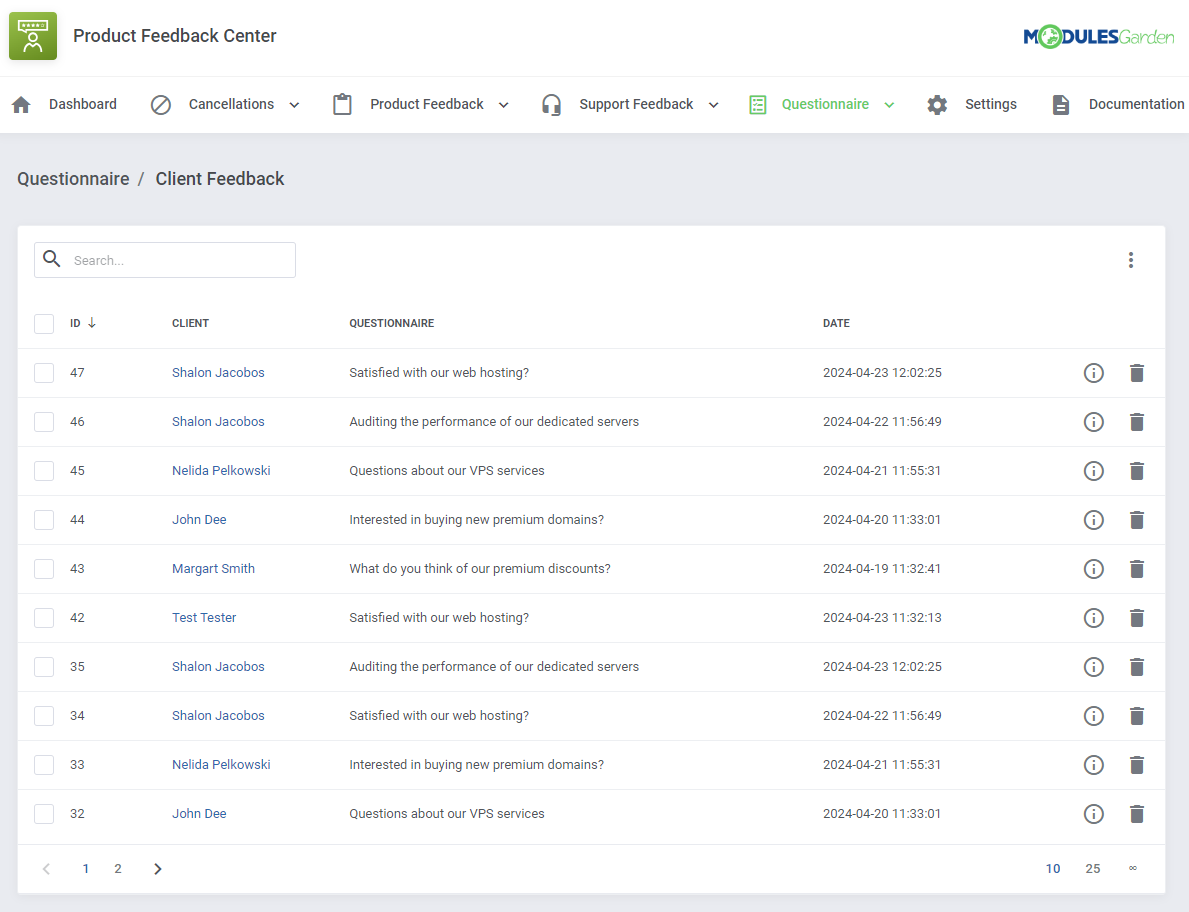Click the Product Feedback Center logo icon

click(x=33, y=36)
